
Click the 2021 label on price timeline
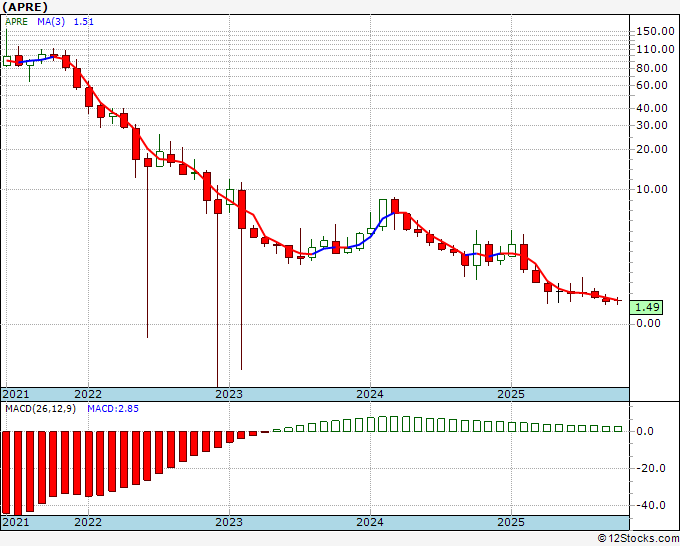(x=16, y=394)
